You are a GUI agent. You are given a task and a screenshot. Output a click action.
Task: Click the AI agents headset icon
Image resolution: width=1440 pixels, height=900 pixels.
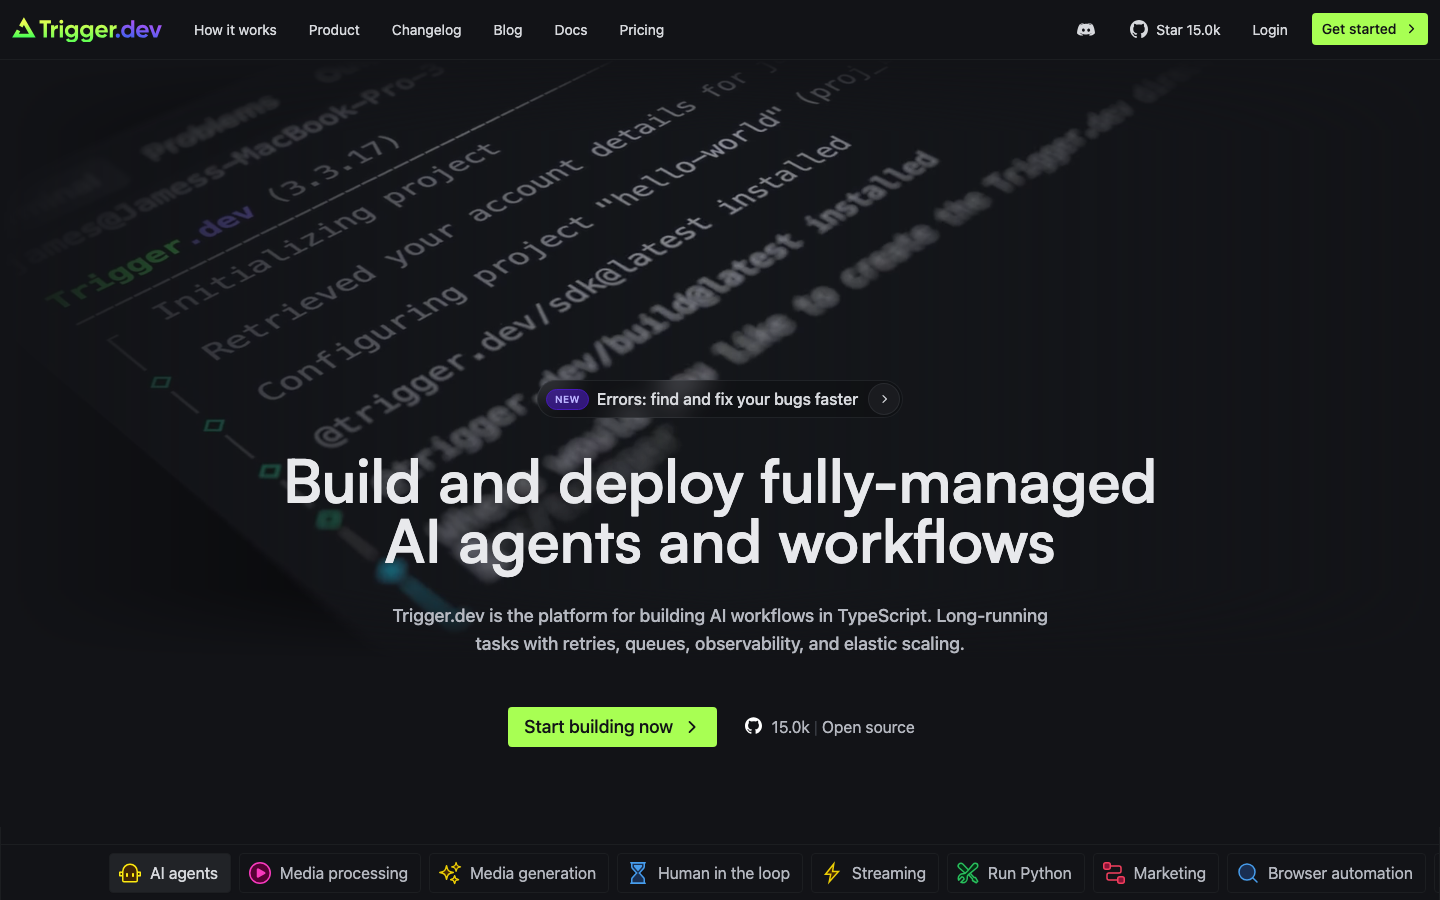point(130,873)
